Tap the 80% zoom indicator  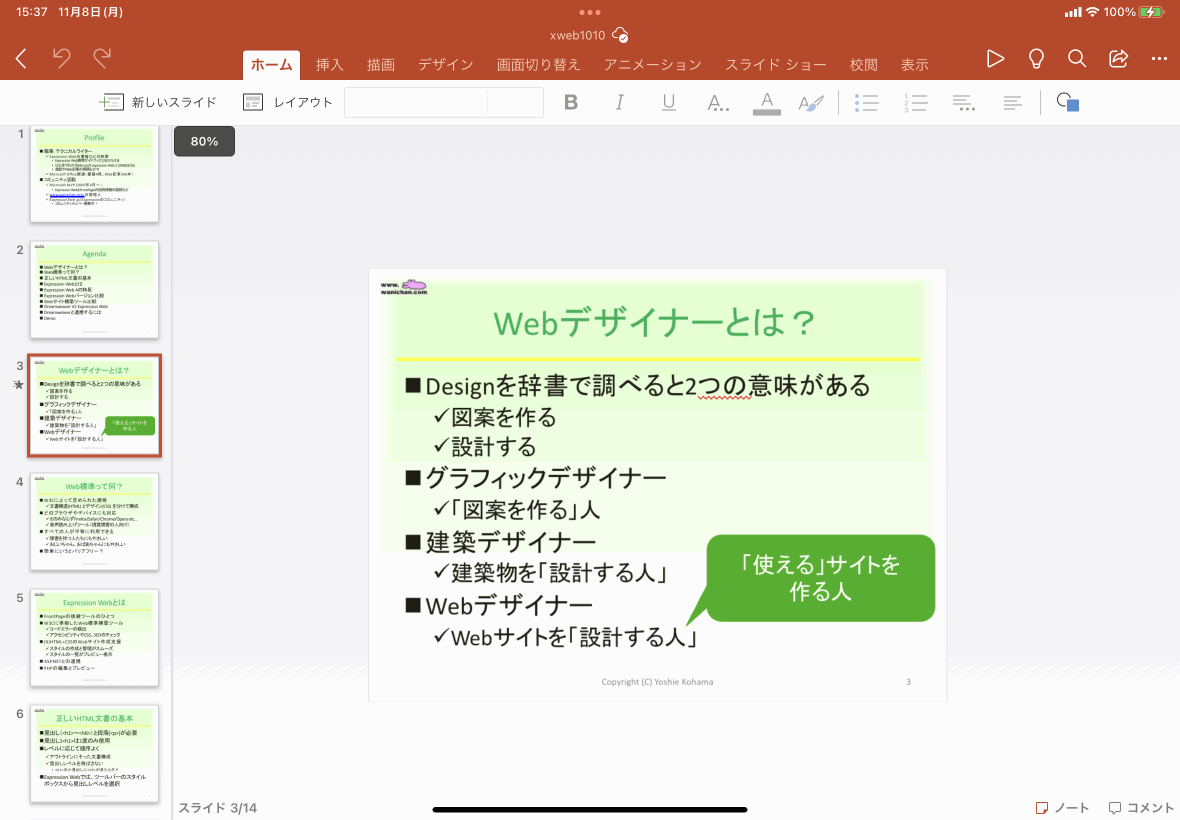coord(204,141)
